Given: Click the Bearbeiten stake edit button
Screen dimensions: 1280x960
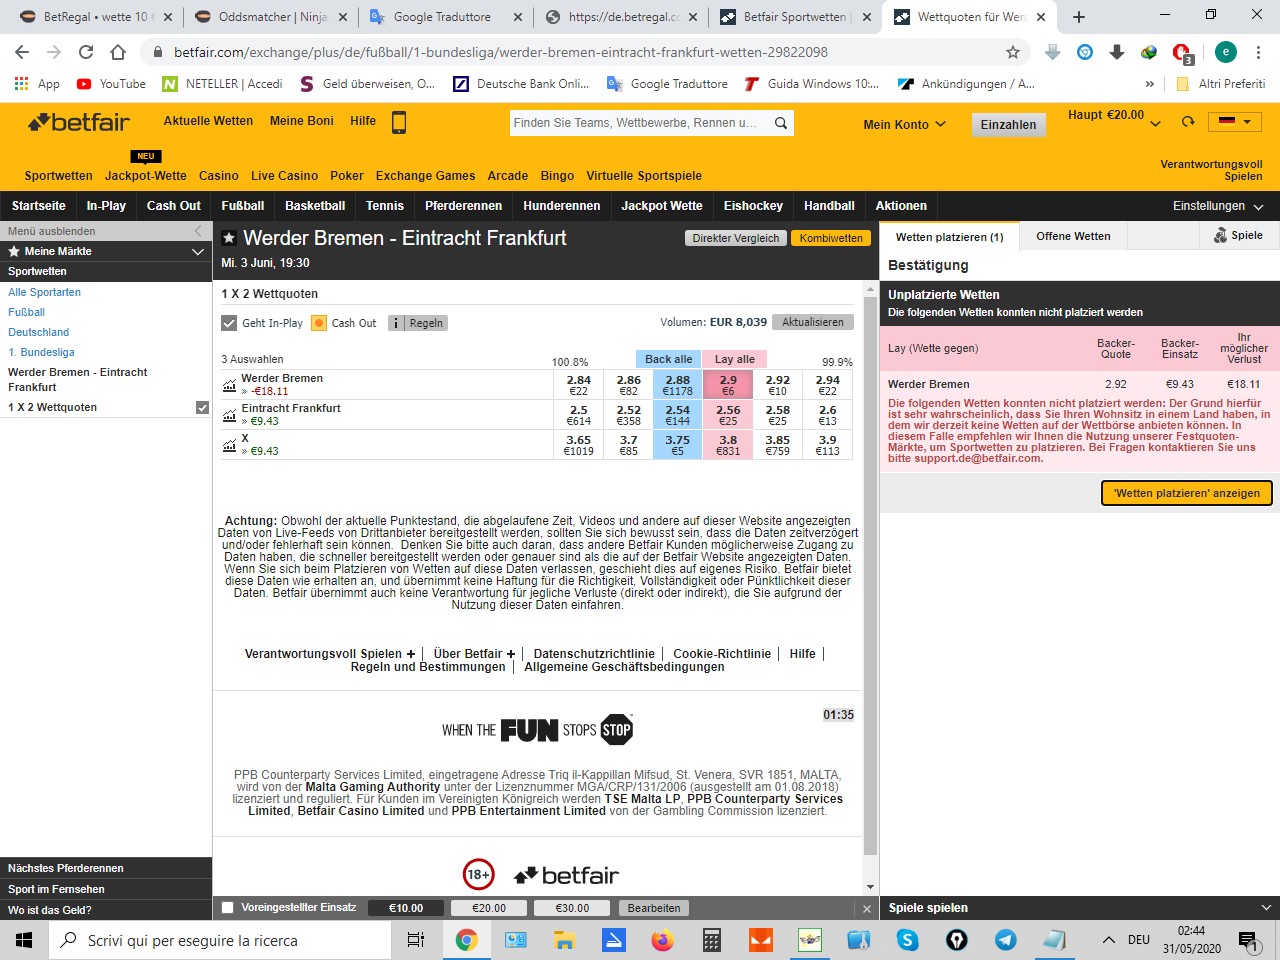Looking at the screenshot, I should [x=654, y=908].
